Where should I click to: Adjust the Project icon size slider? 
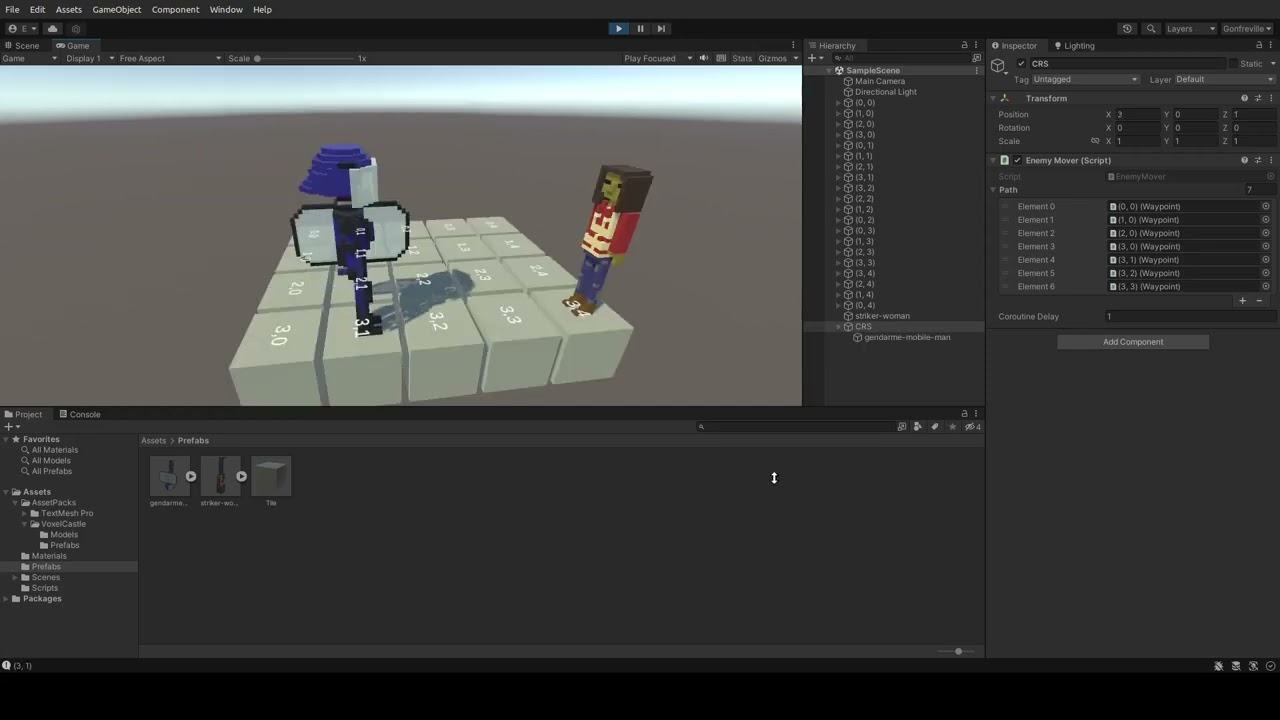click(957, 652)
